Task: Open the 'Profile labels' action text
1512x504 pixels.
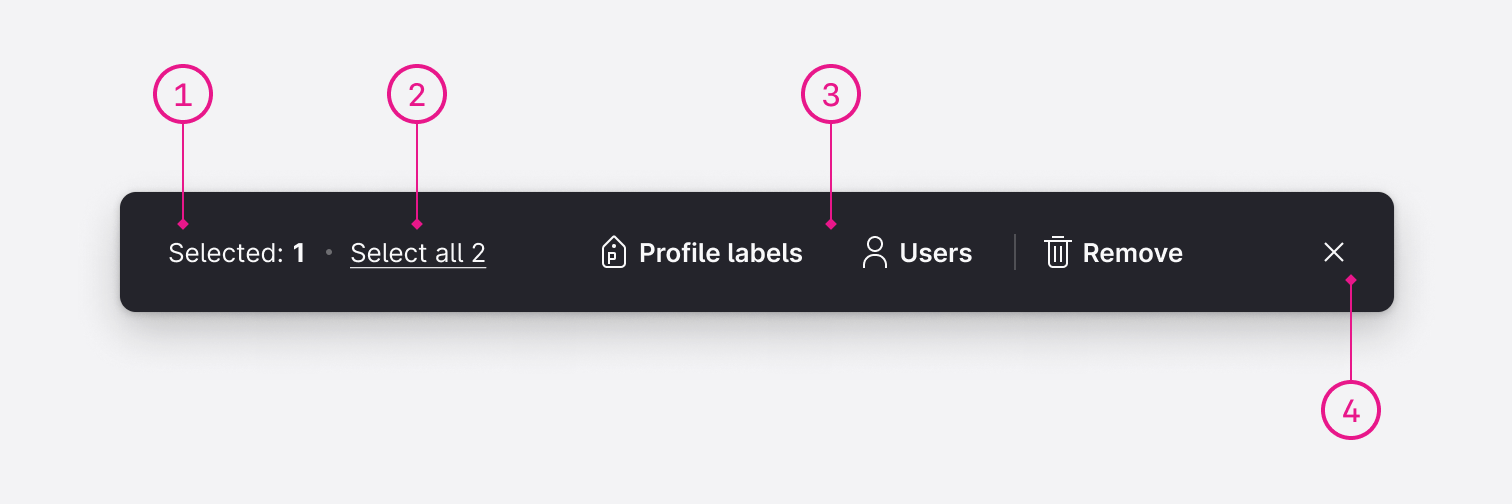Action: (x=720, y=253)
